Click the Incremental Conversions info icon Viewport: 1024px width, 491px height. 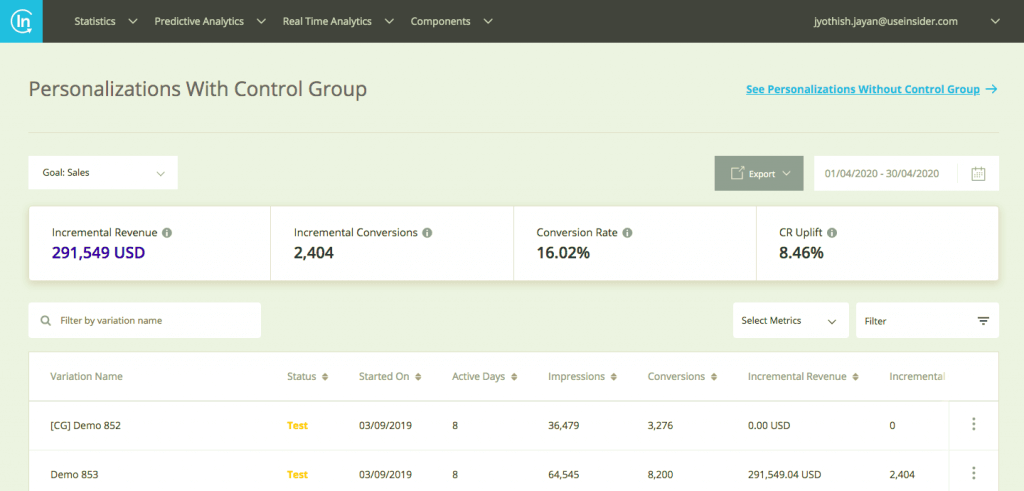pos(427,233)
